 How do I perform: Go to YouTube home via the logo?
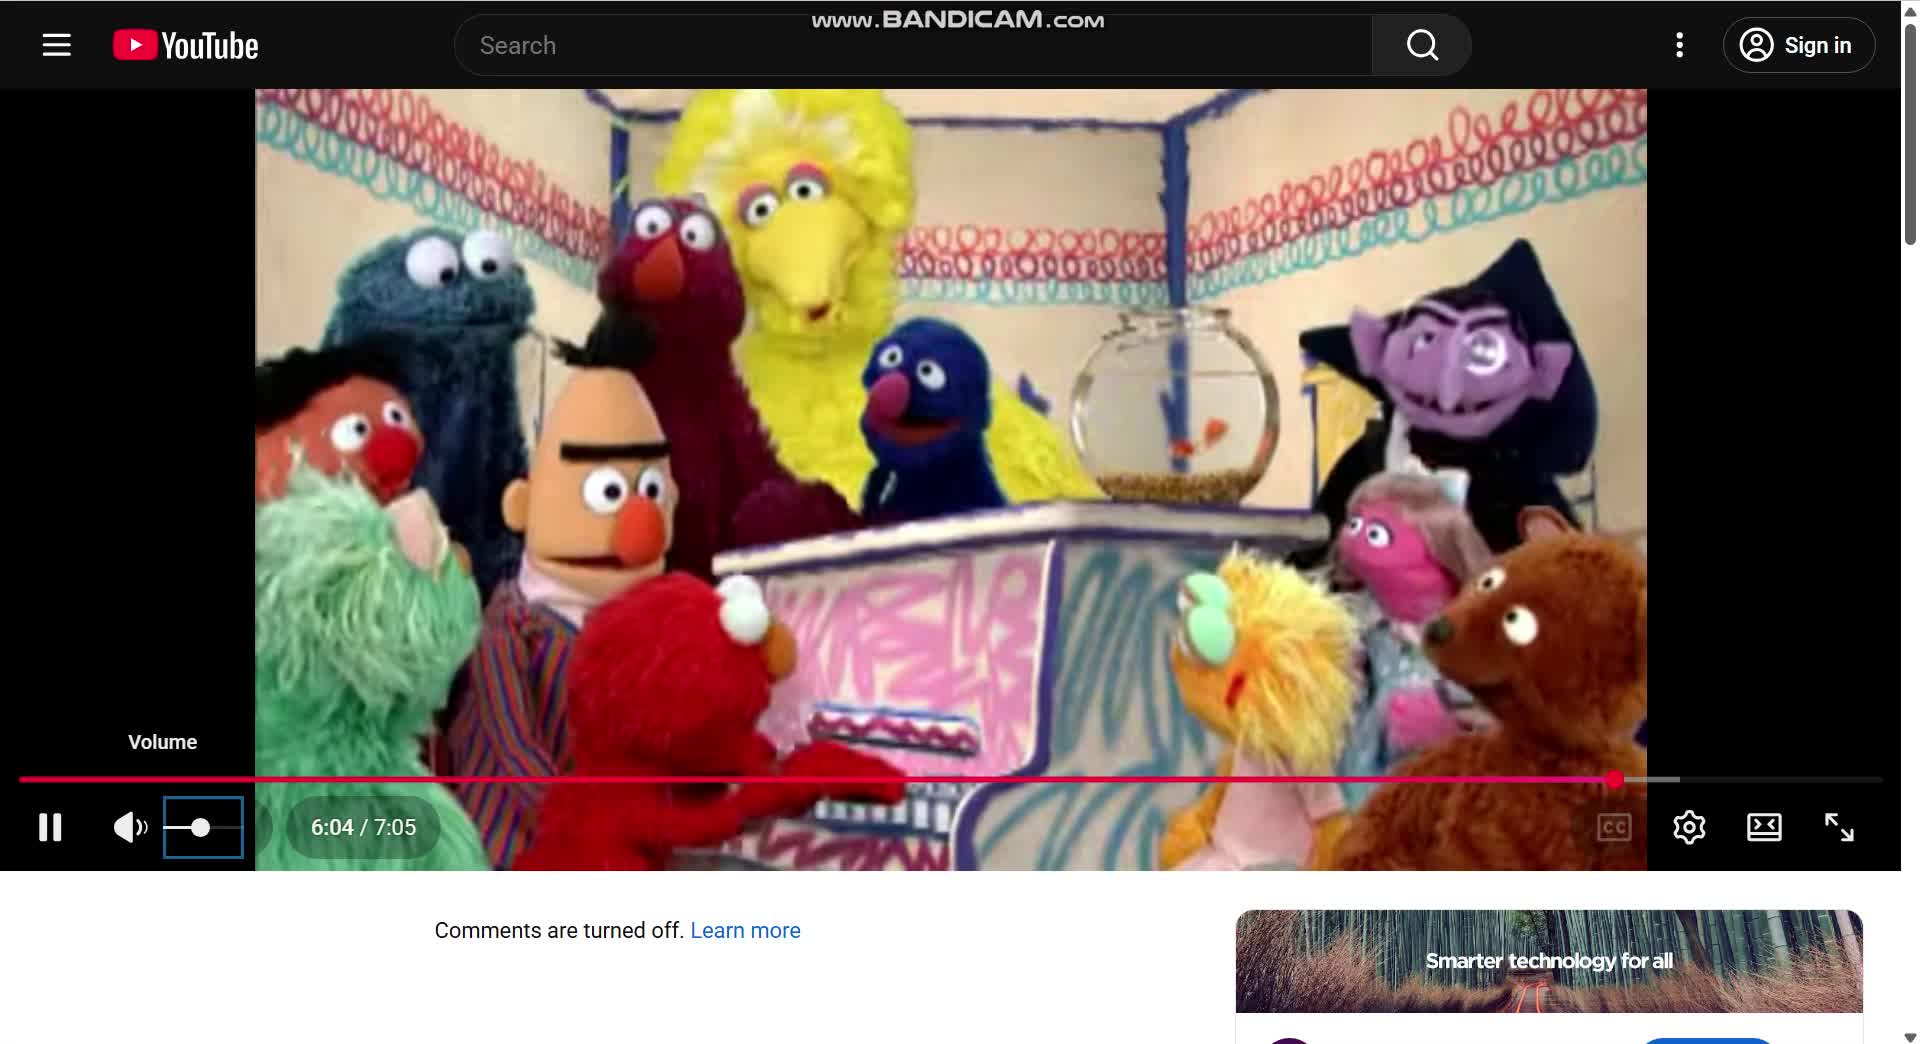pos(186,45)
